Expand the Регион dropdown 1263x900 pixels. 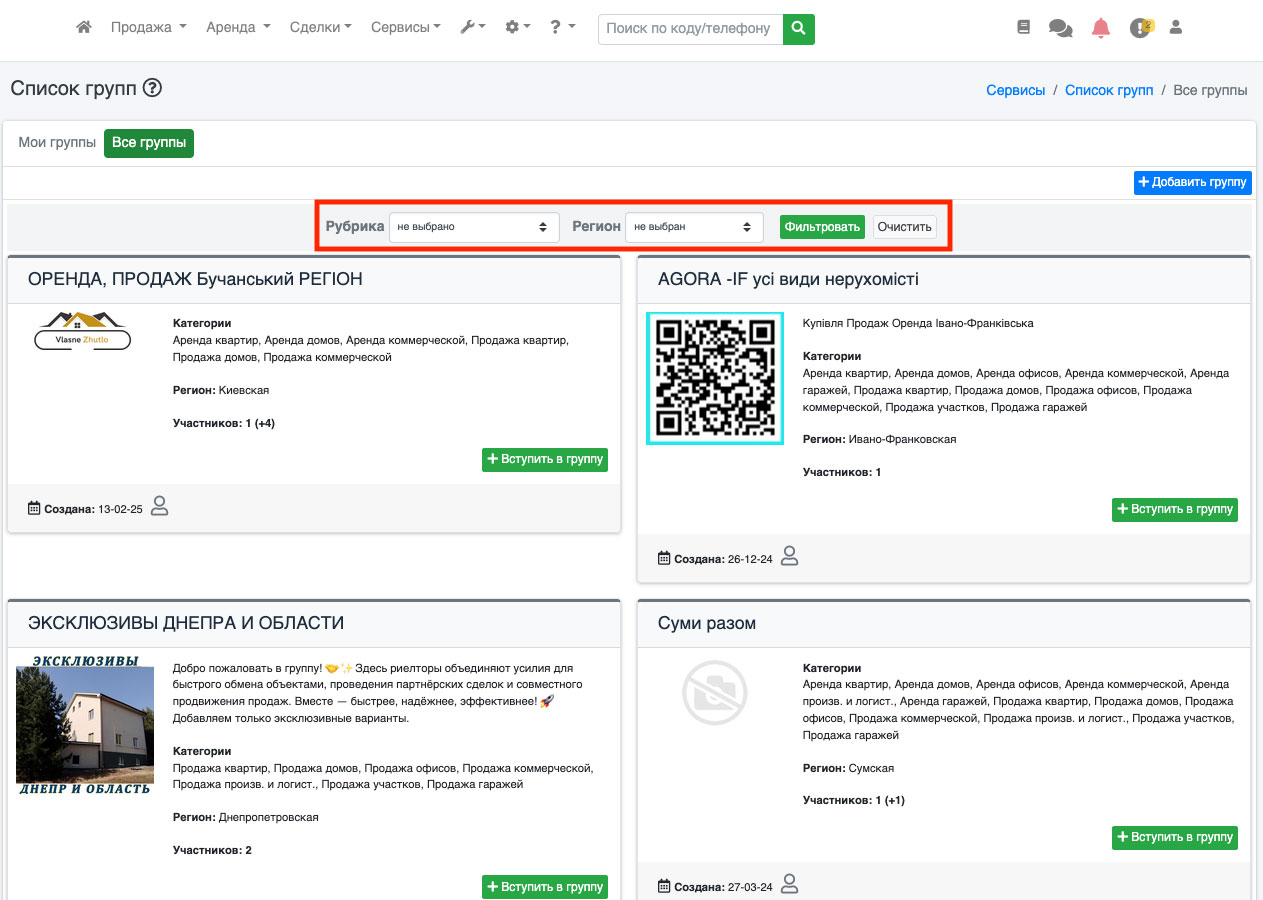point(693,227)
